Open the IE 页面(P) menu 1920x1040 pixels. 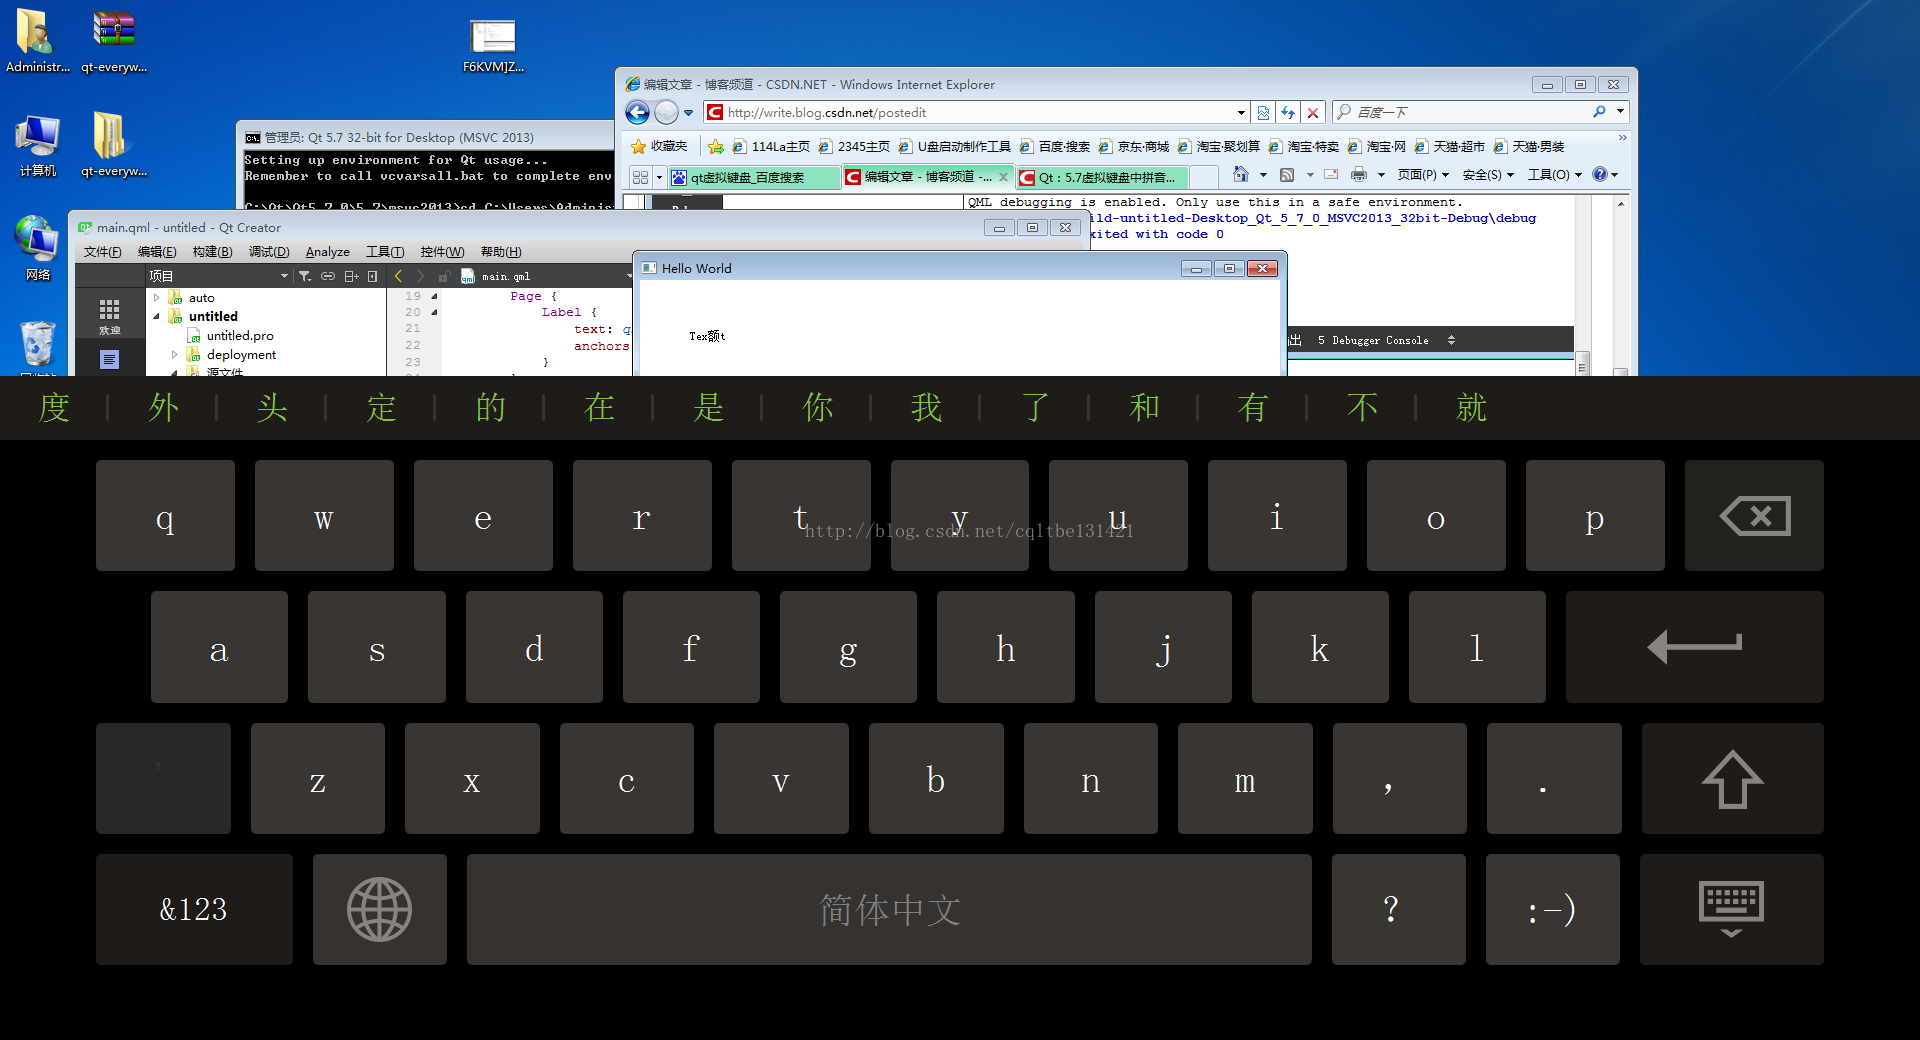(x=1423, y=175)
